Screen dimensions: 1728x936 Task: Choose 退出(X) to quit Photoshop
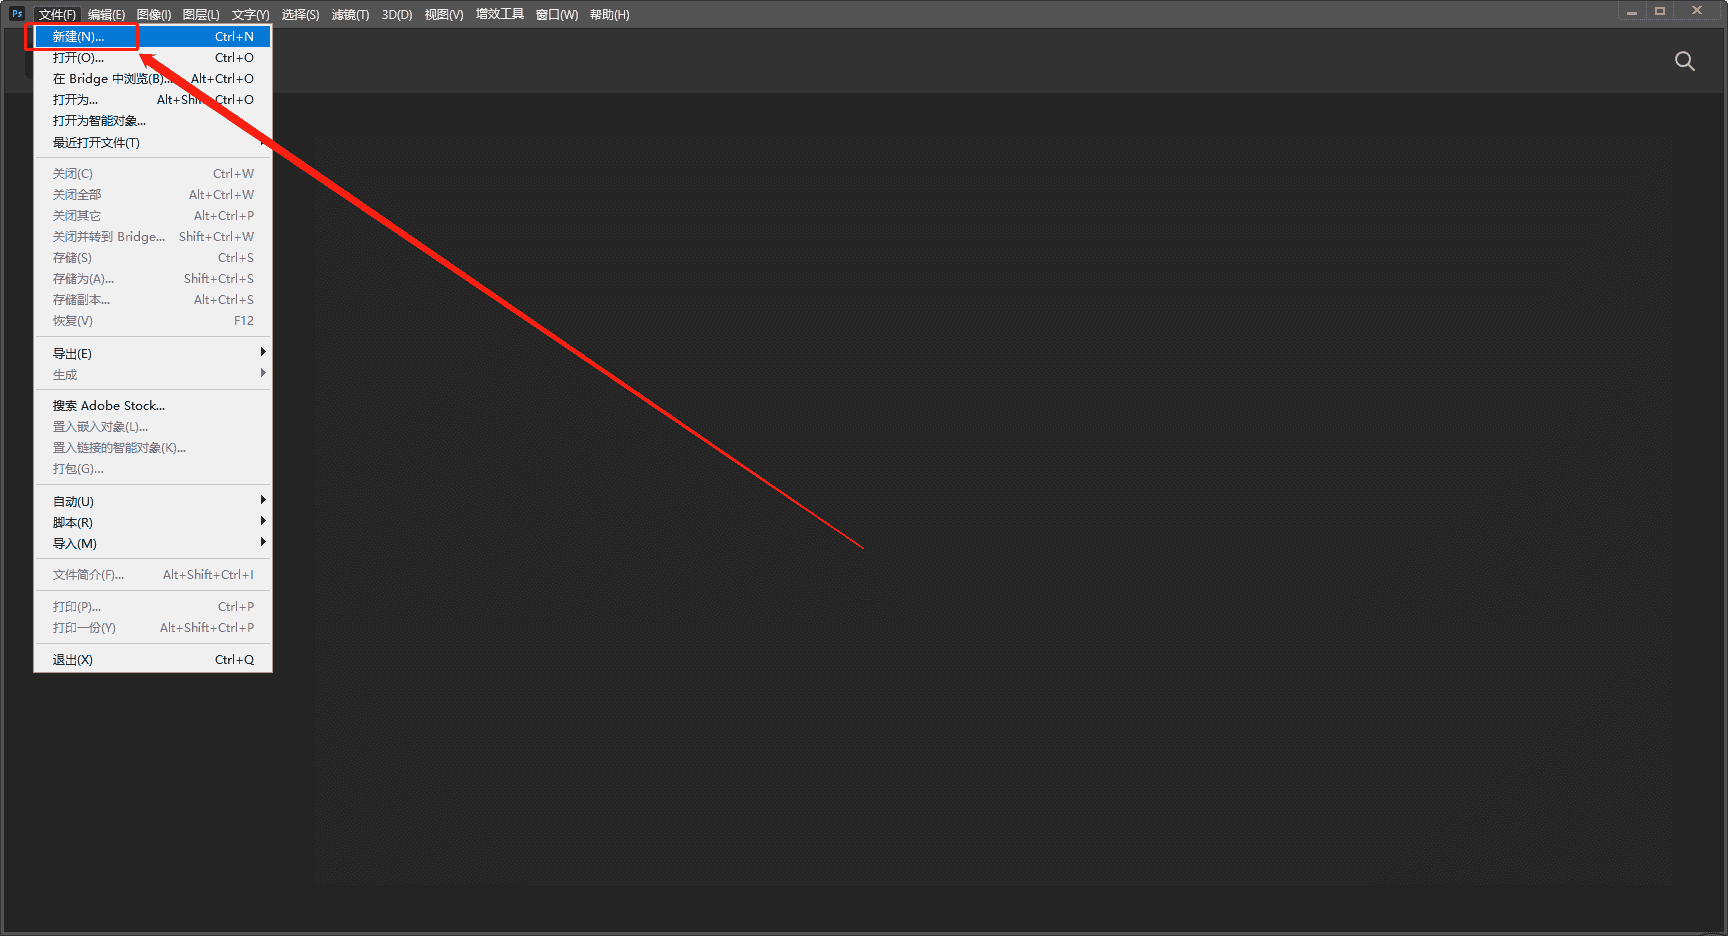point(153,659)
